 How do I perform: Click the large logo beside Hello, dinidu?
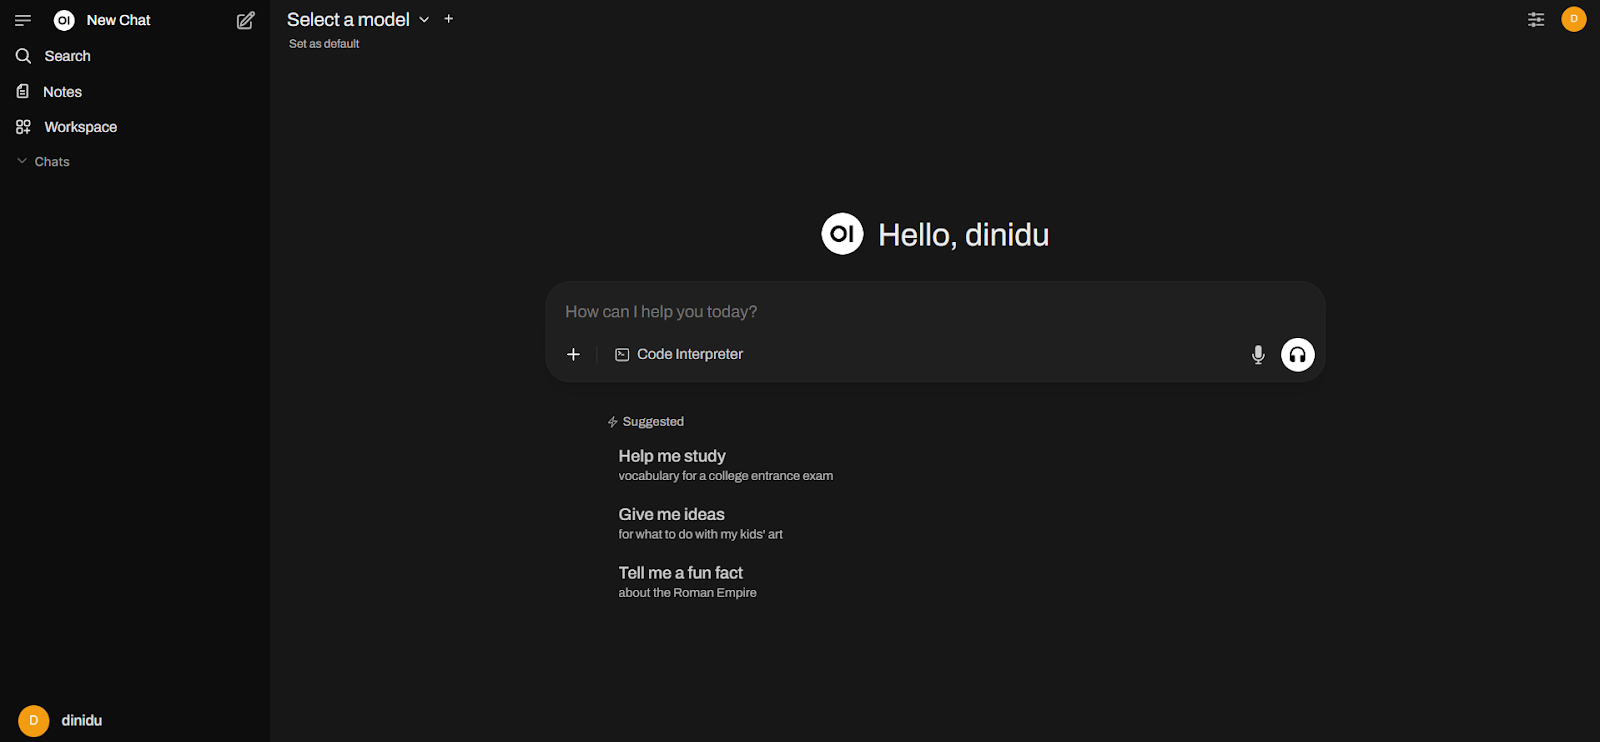pos(842,234)
